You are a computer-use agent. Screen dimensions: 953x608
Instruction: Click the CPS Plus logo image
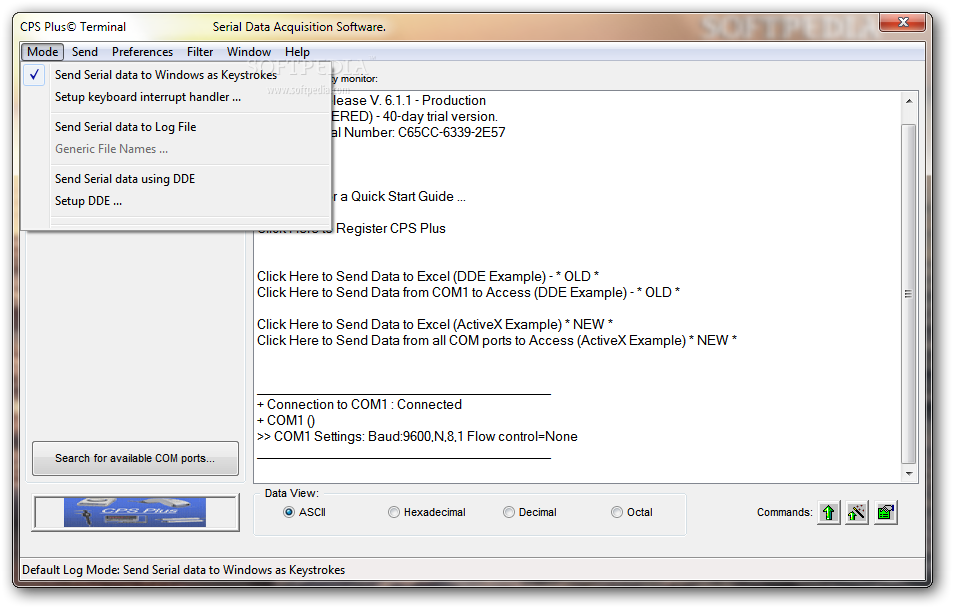pyautogui.click(x=135, y=513)
